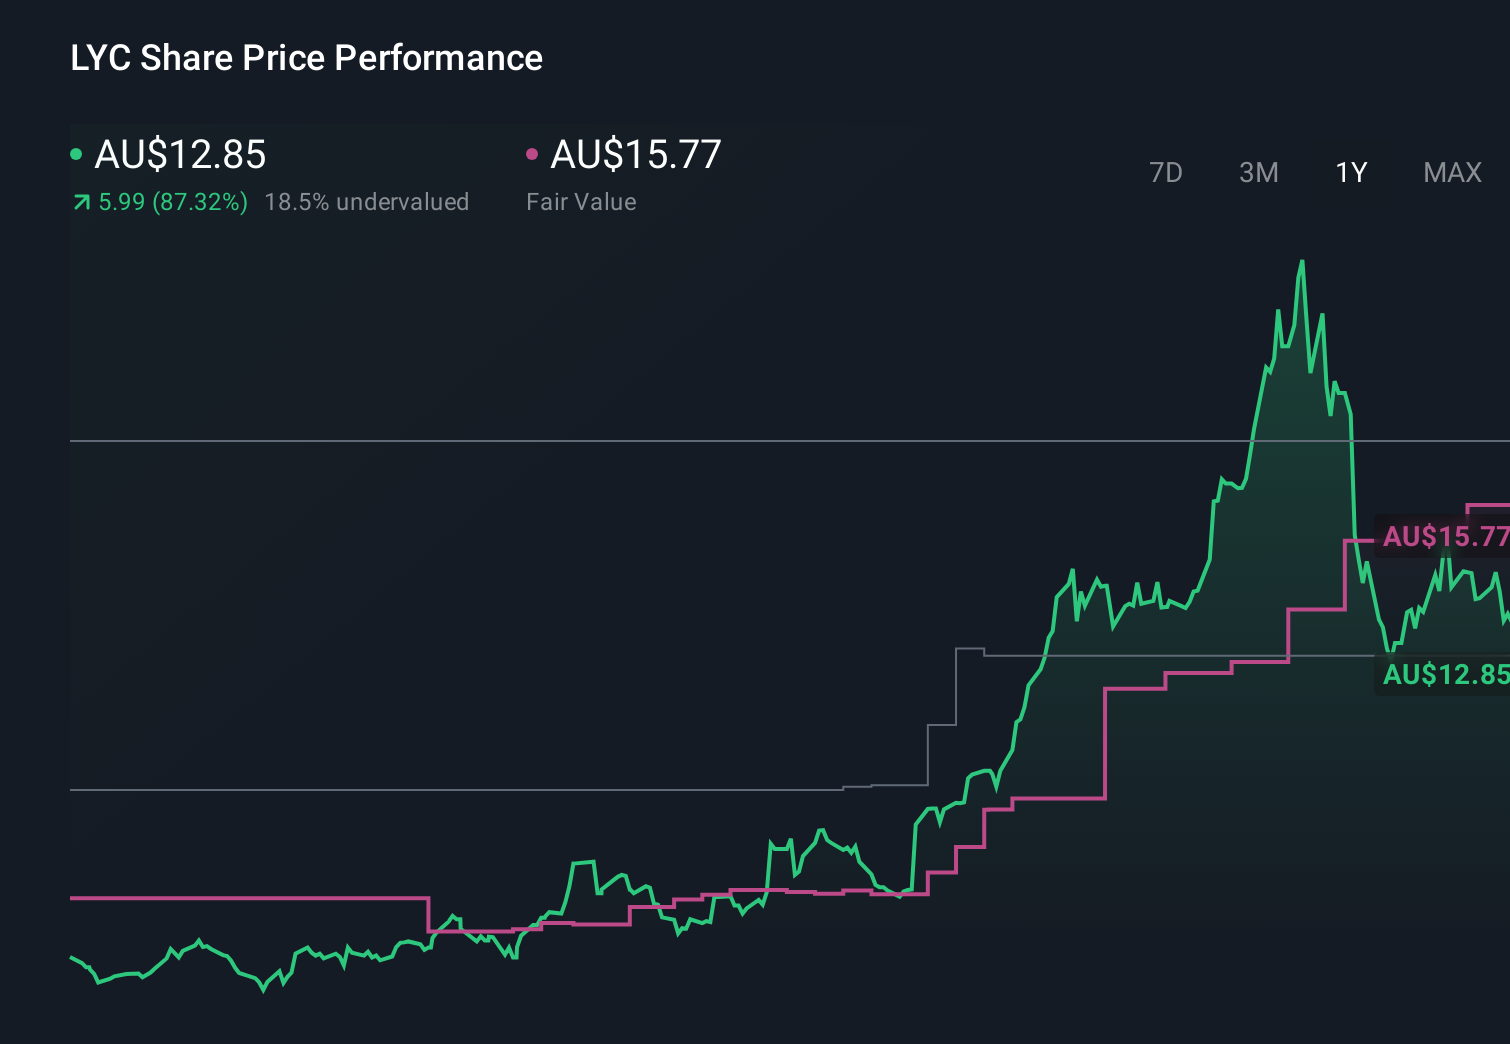The image size is (1510, 1044).
Task: Toggle the green share price series dot
Action: [75, 153]
